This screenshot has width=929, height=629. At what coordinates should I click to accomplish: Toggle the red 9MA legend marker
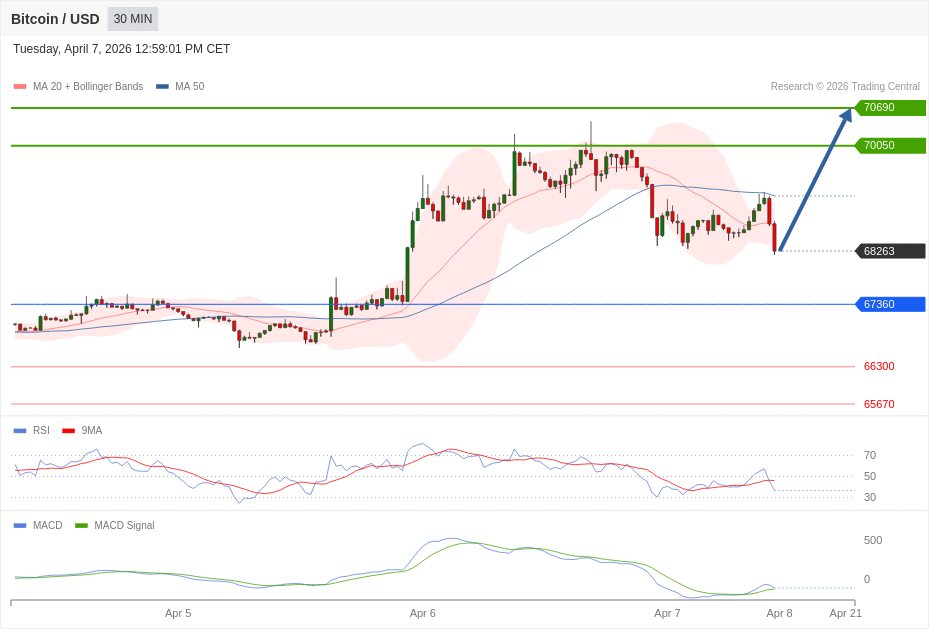point(68,431)
